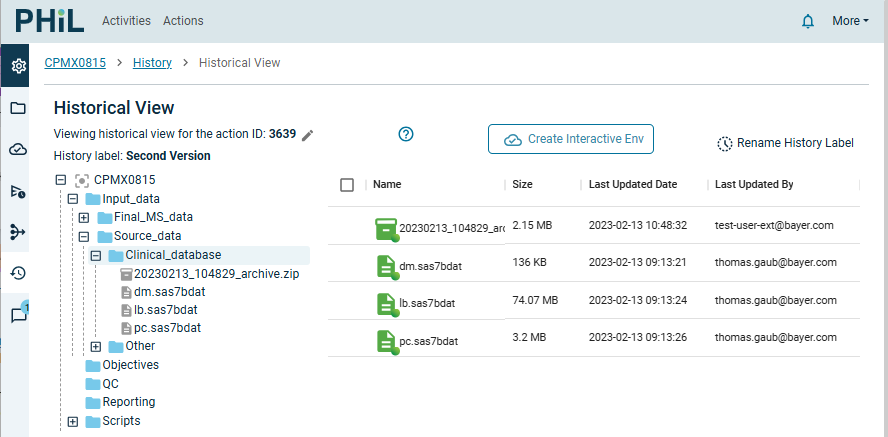The width and height of the screenshot is (888, 437).
Task: Click the history clock sidebar icon
Action: coord(18,273)
